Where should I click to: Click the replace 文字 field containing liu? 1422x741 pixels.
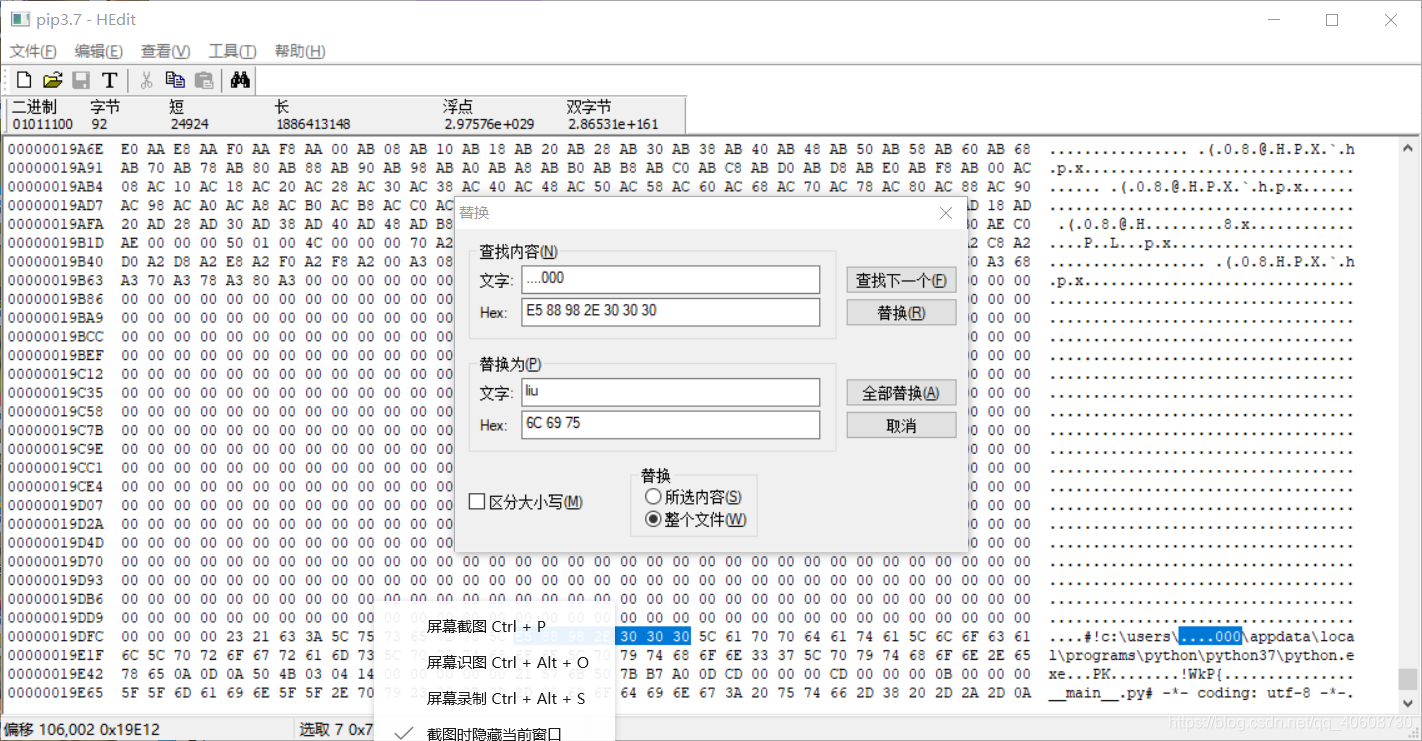tap(670, 392)
